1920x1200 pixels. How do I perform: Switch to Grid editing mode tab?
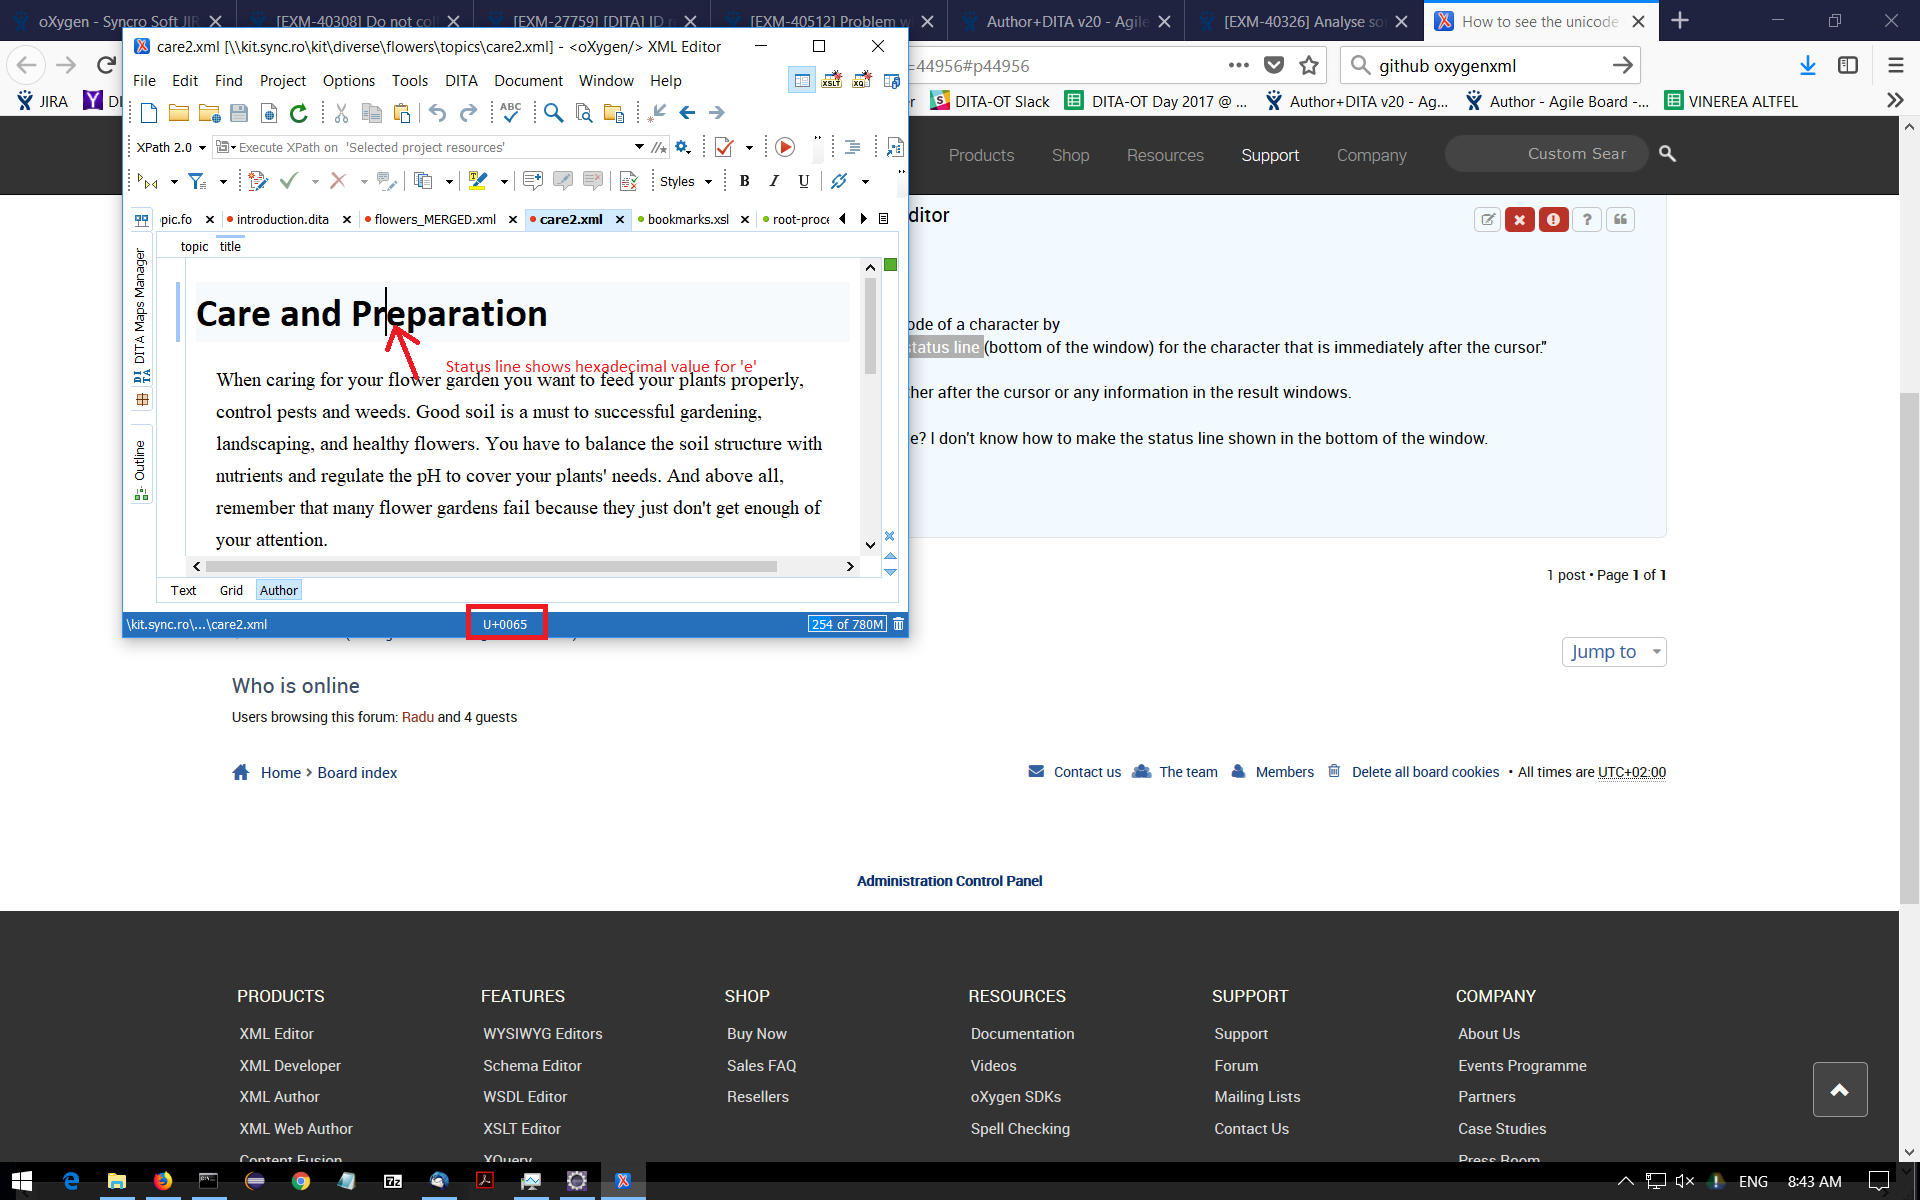click(231, 590)
